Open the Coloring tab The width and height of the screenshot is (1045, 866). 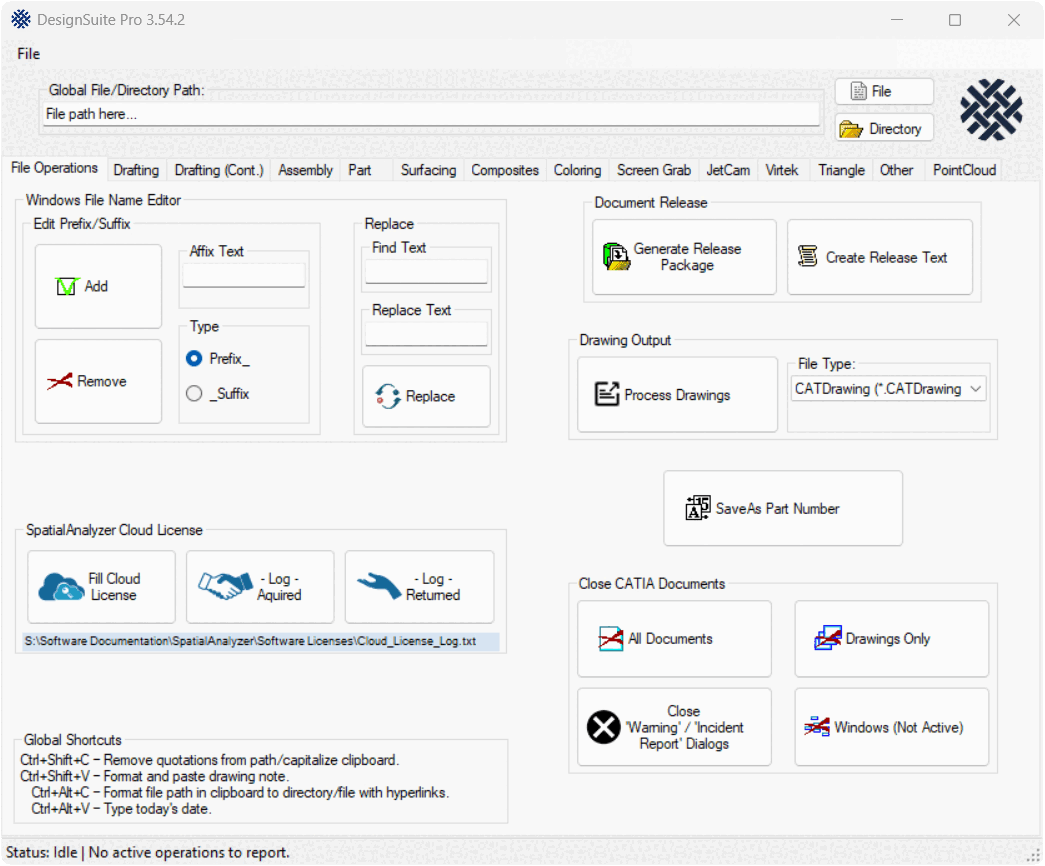577,170
